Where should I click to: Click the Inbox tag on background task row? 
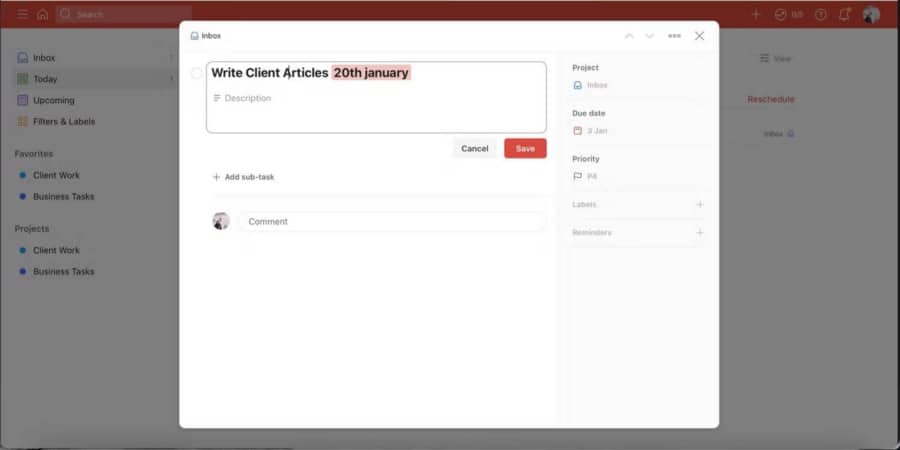point(779,134)
